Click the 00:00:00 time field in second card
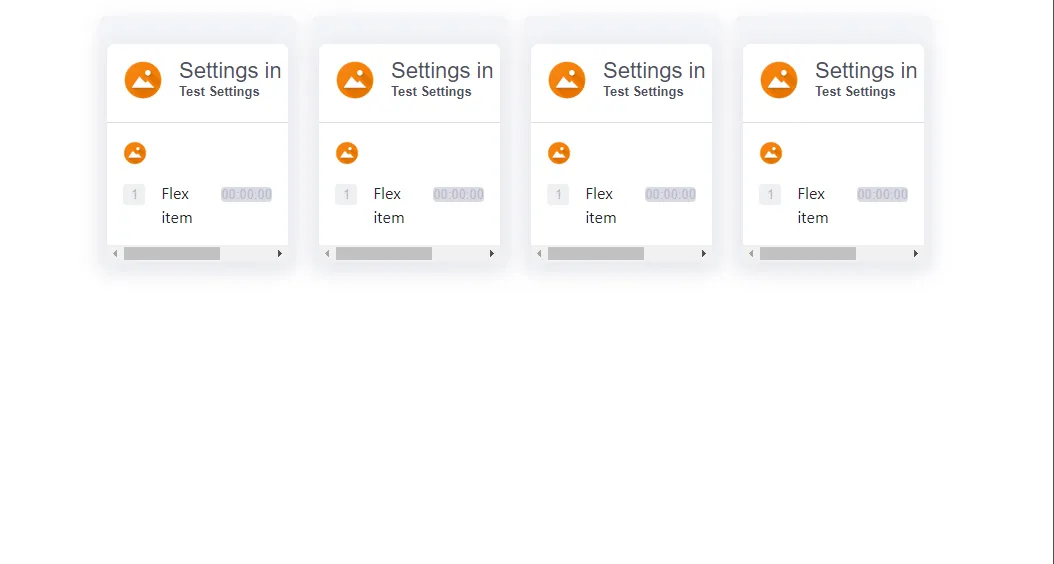The height and width of the screenshot is (564, 1054). pyautogui.click(x=458, y=195)
